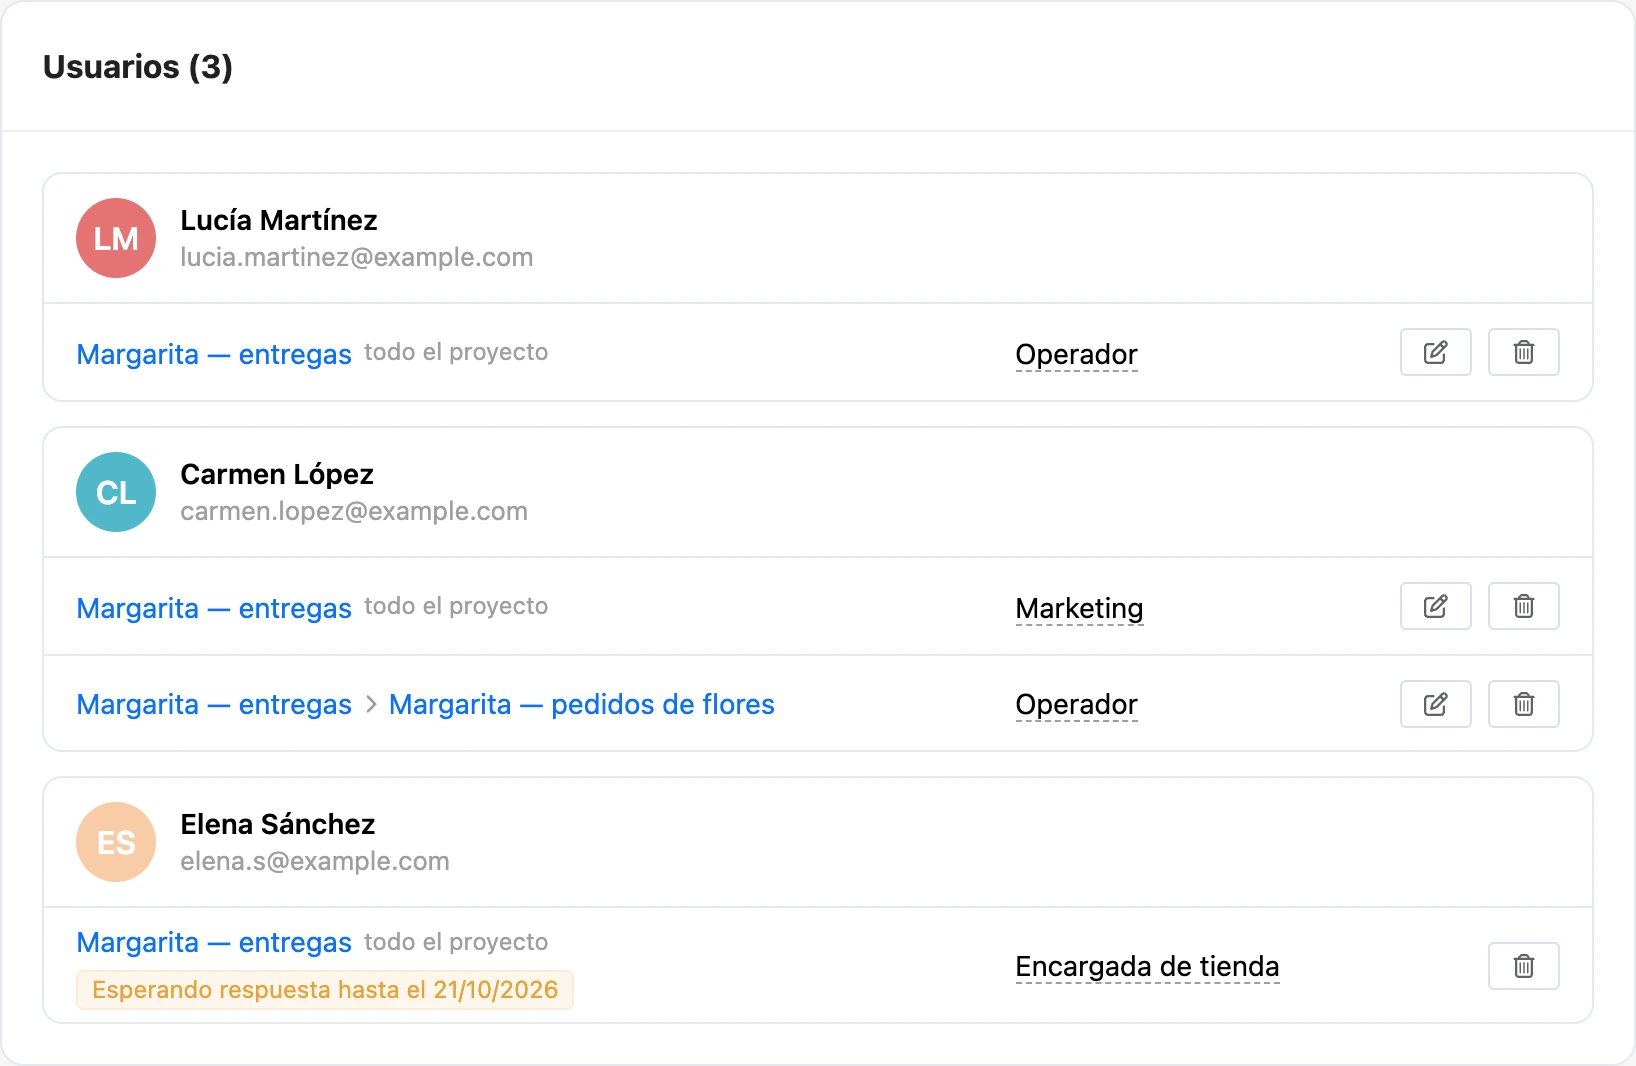Delete Carmen López's pedidos de flores assignment
Screen dimensions: 1636x1066
[x=1523, y=704]
